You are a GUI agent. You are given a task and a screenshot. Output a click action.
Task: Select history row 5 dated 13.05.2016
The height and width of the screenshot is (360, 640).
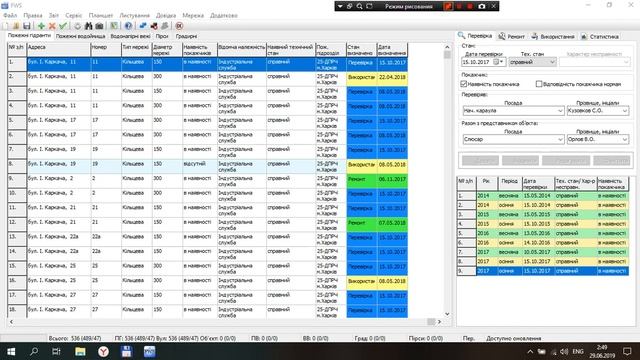tap(543, 233)
